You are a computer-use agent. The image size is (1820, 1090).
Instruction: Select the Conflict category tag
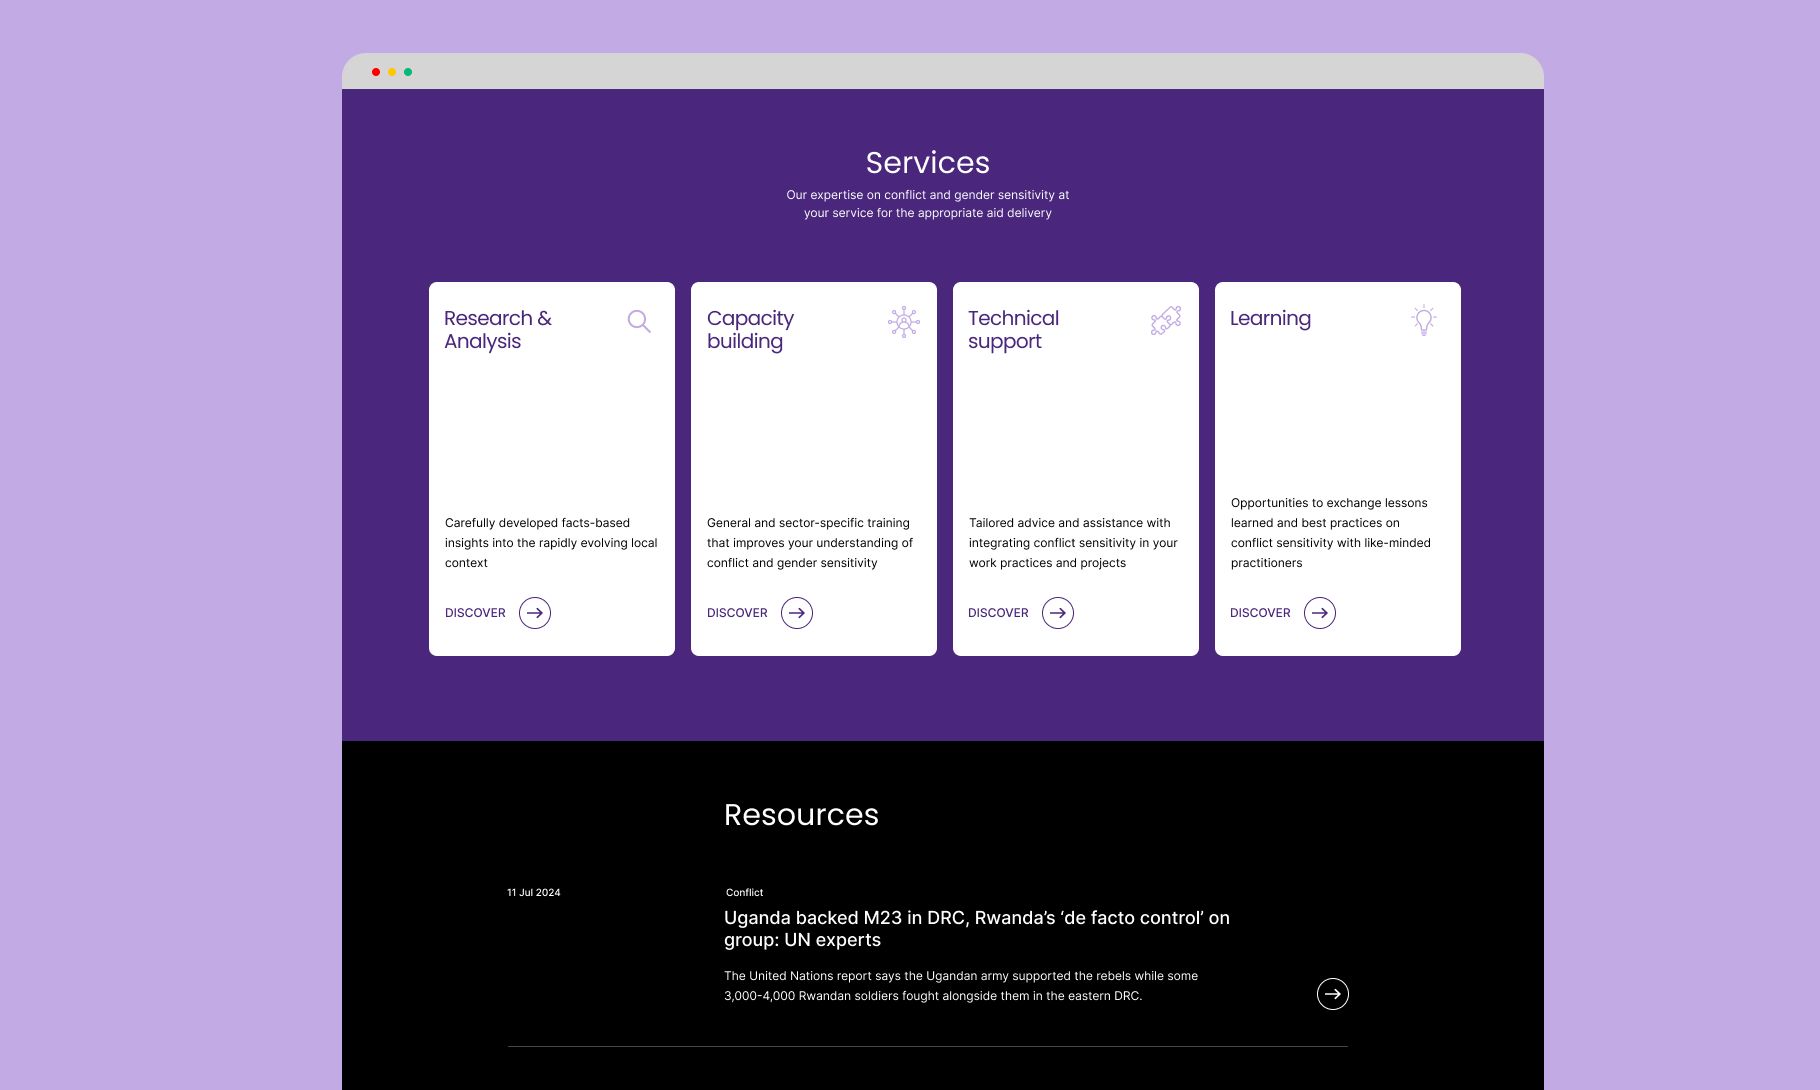[x=744, y=892]
